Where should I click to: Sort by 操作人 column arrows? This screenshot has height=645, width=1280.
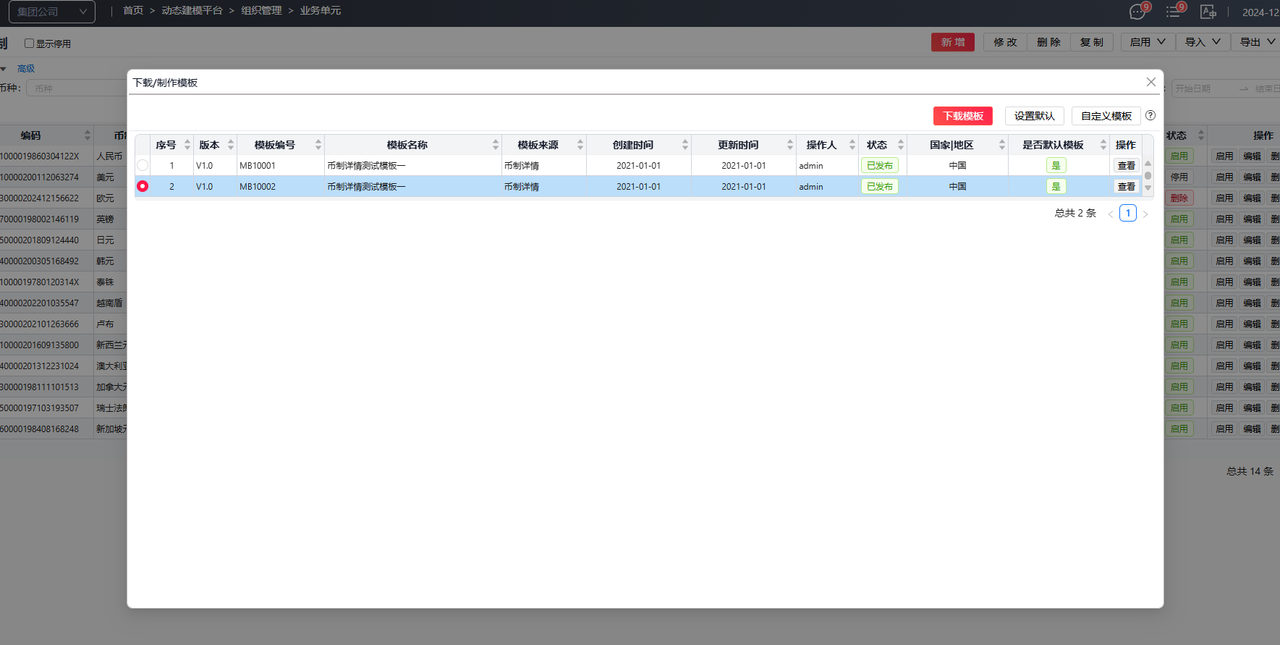851,145
